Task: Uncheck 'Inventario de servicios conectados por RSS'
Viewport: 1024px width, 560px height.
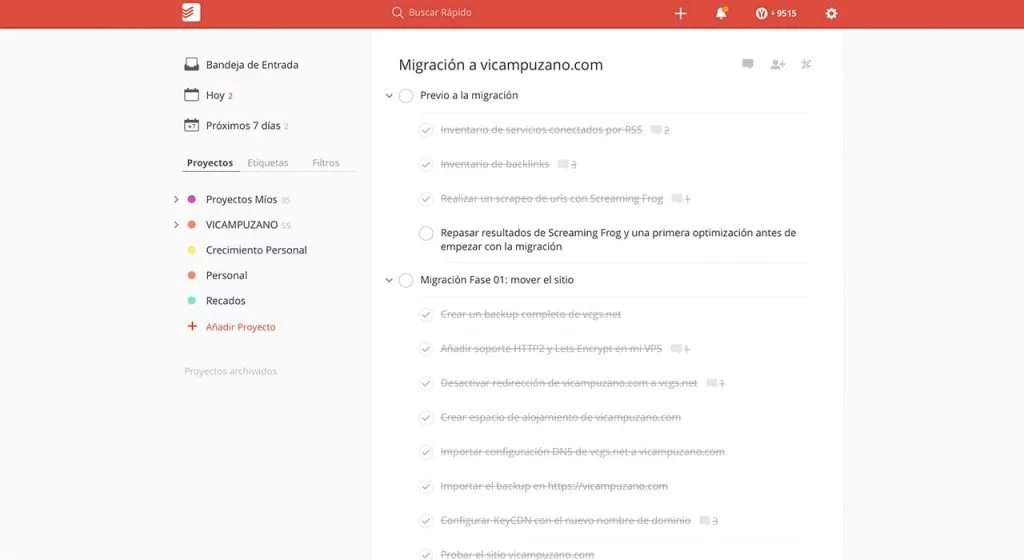Action: tap(426, 130)
